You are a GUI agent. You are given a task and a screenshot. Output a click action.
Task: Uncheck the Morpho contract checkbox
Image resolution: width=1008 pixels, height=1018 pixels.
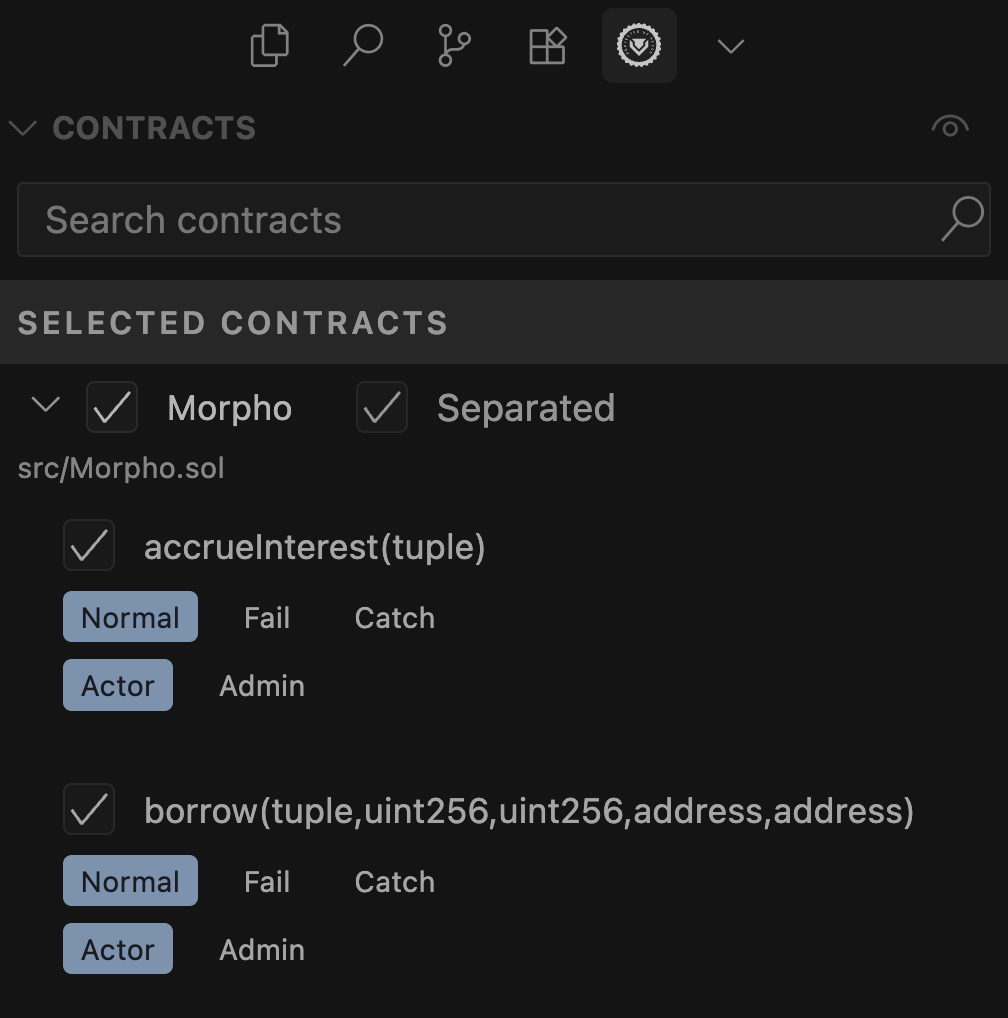tap(112, 407)
